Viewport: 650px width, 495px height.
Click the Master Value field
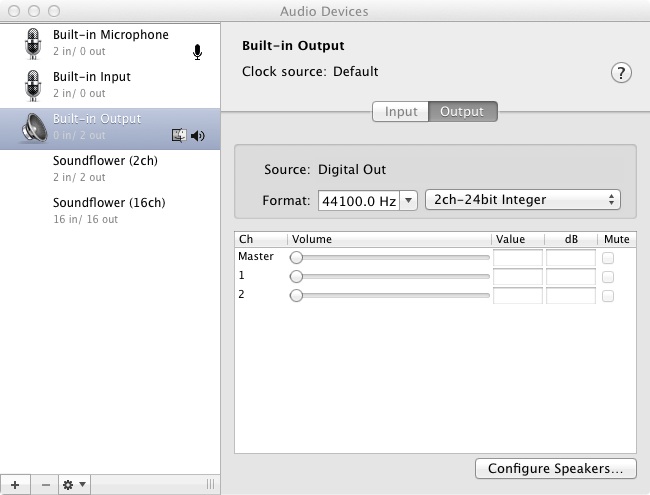(x=518, y=258)
